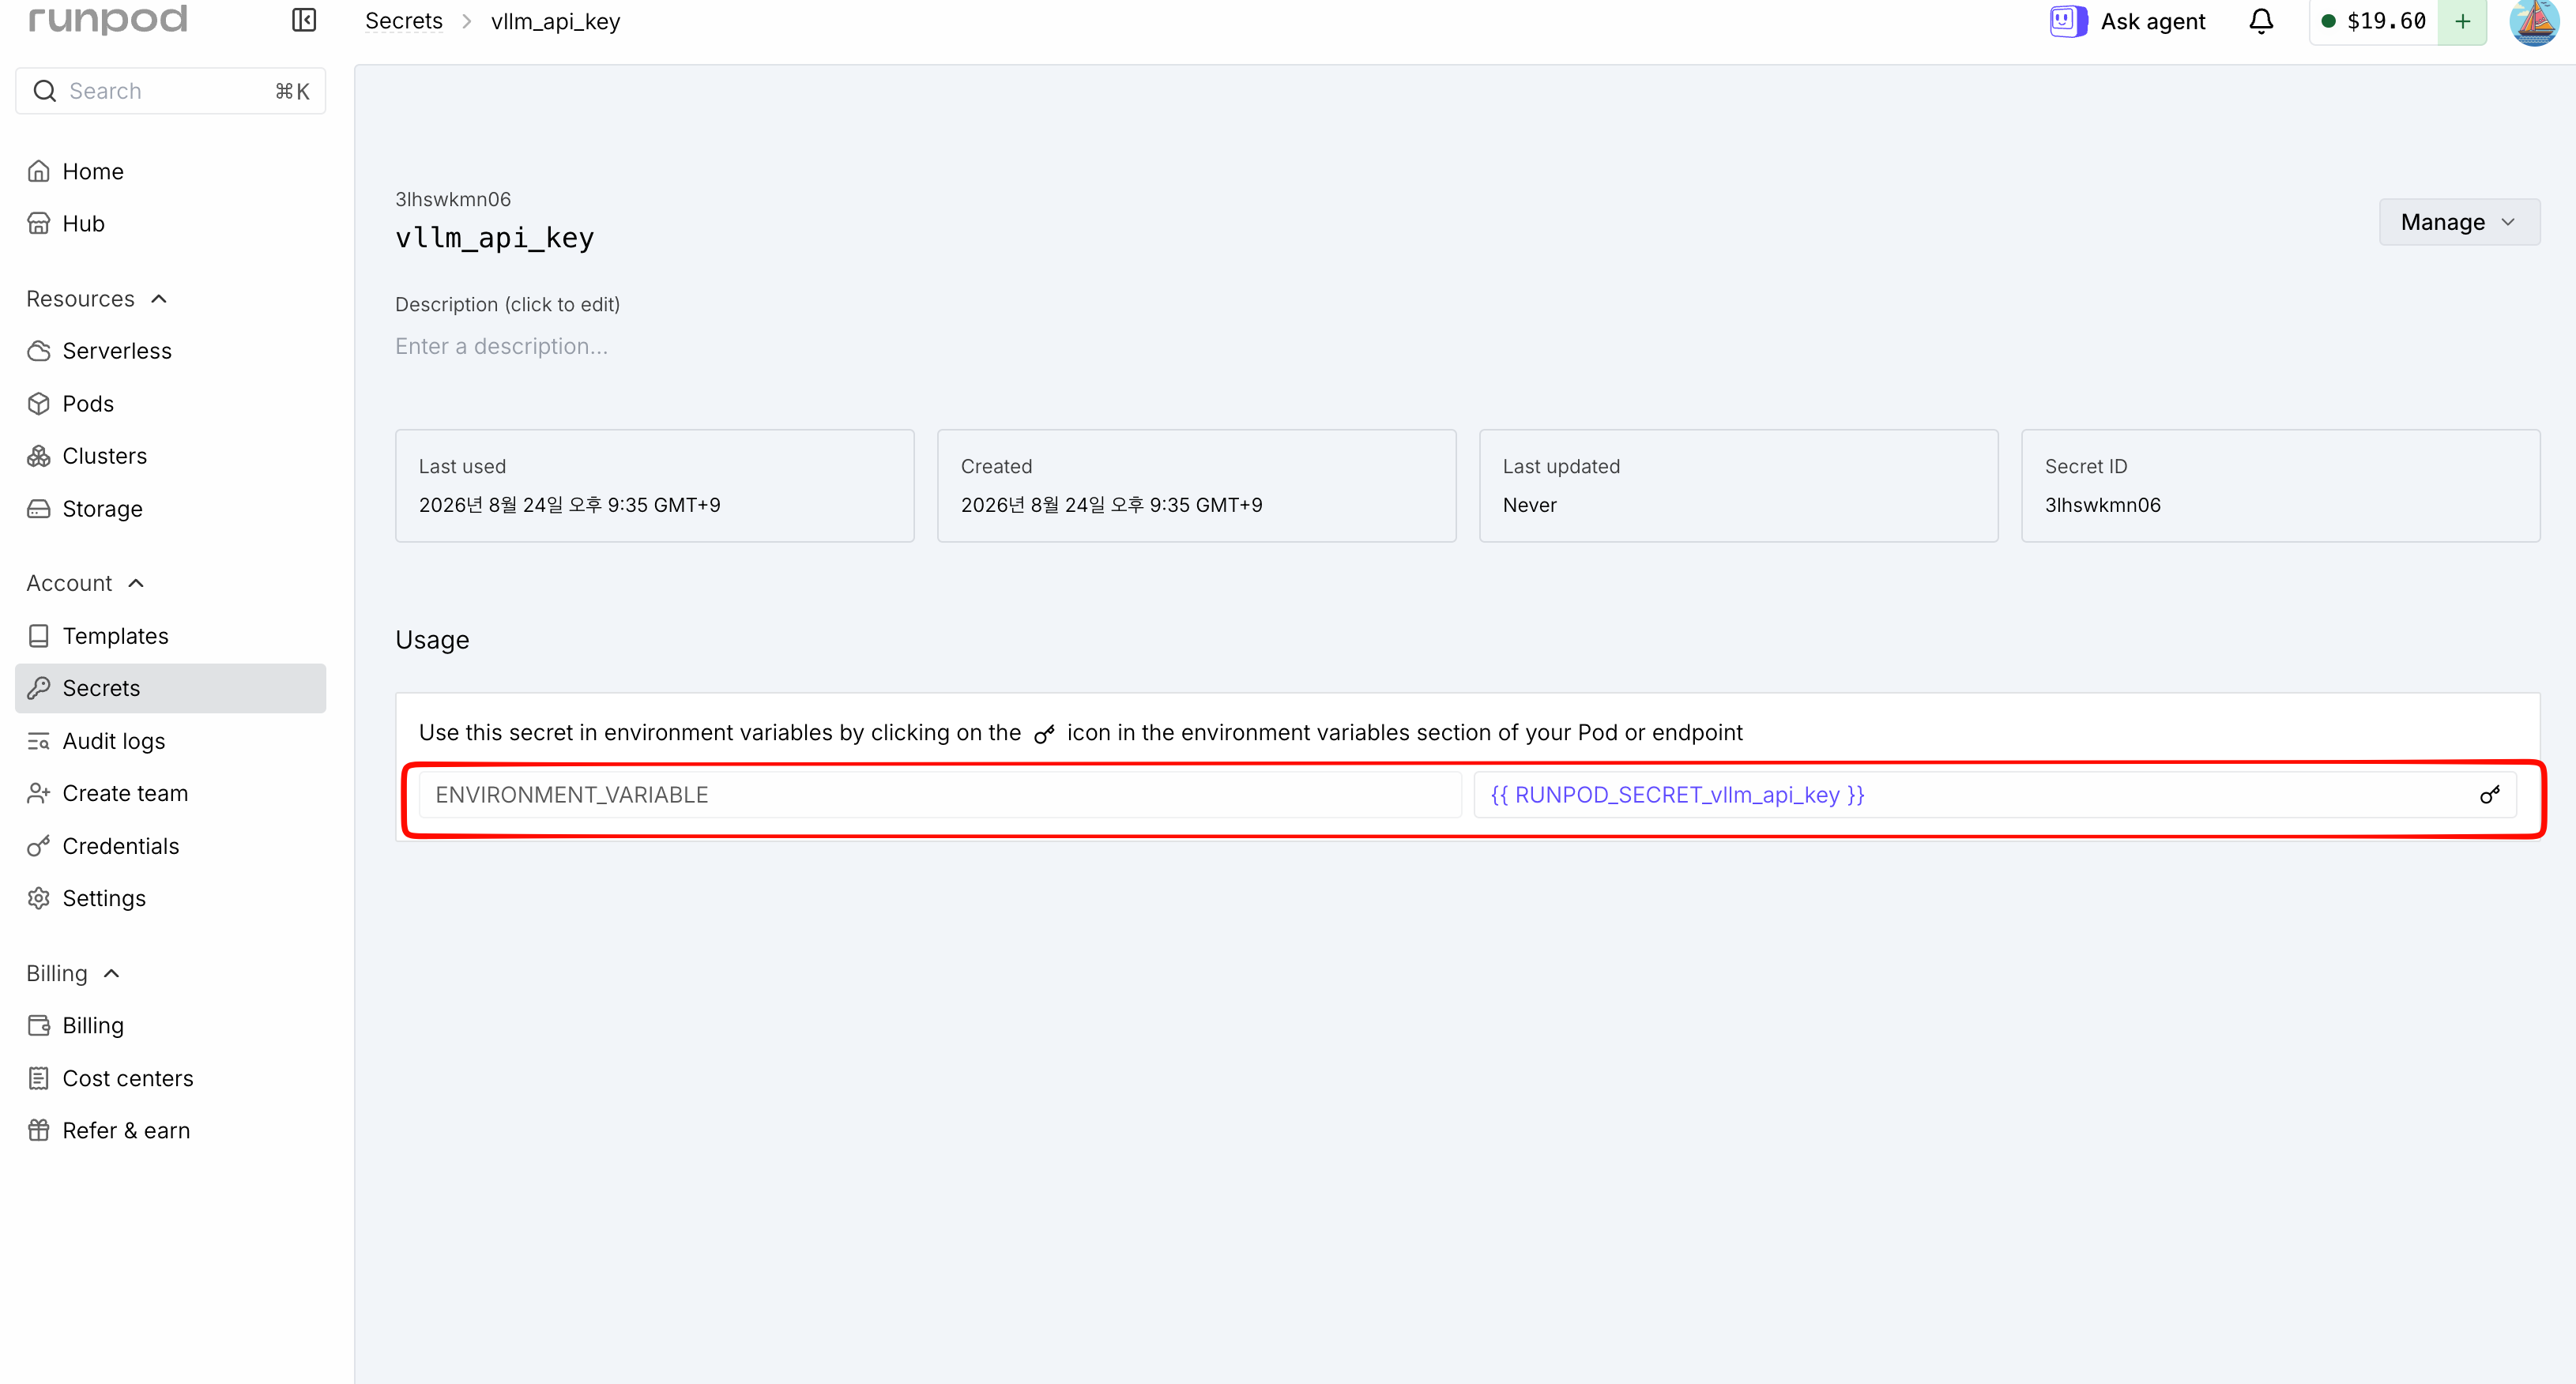Collapse the sidebar panel icon
This screenshot has width=2576, height=1384.
(x=304, y=20)
